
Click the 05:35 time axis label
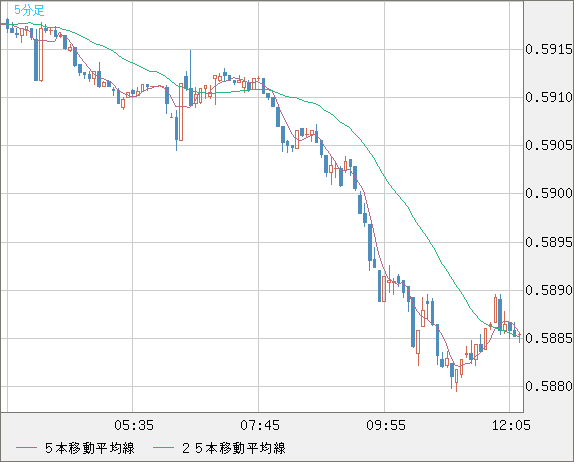(134, 425)
